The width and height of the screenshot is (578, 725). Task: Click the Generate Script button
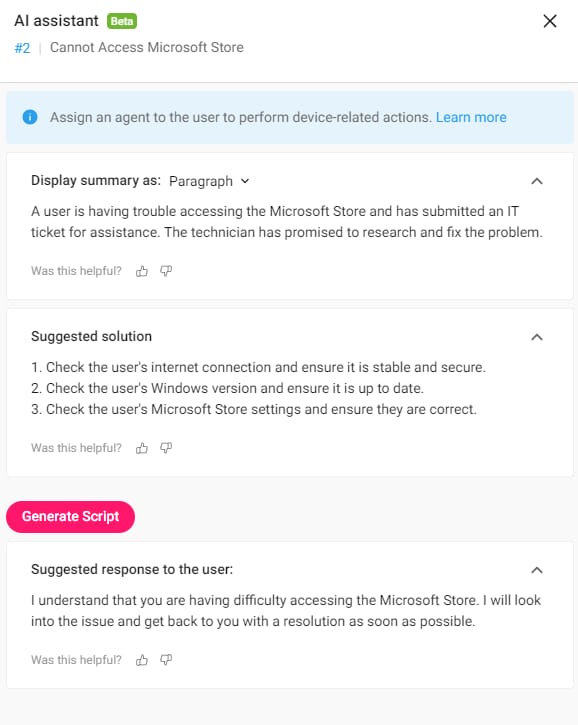click(x=70, y=516)
